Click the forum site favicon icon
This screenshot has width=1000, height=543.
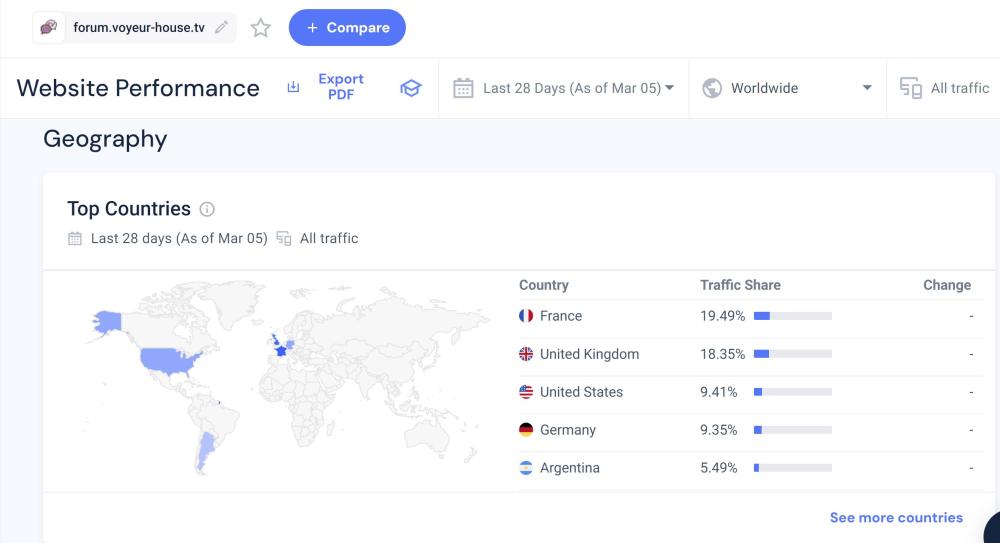[x=50, y=28]
